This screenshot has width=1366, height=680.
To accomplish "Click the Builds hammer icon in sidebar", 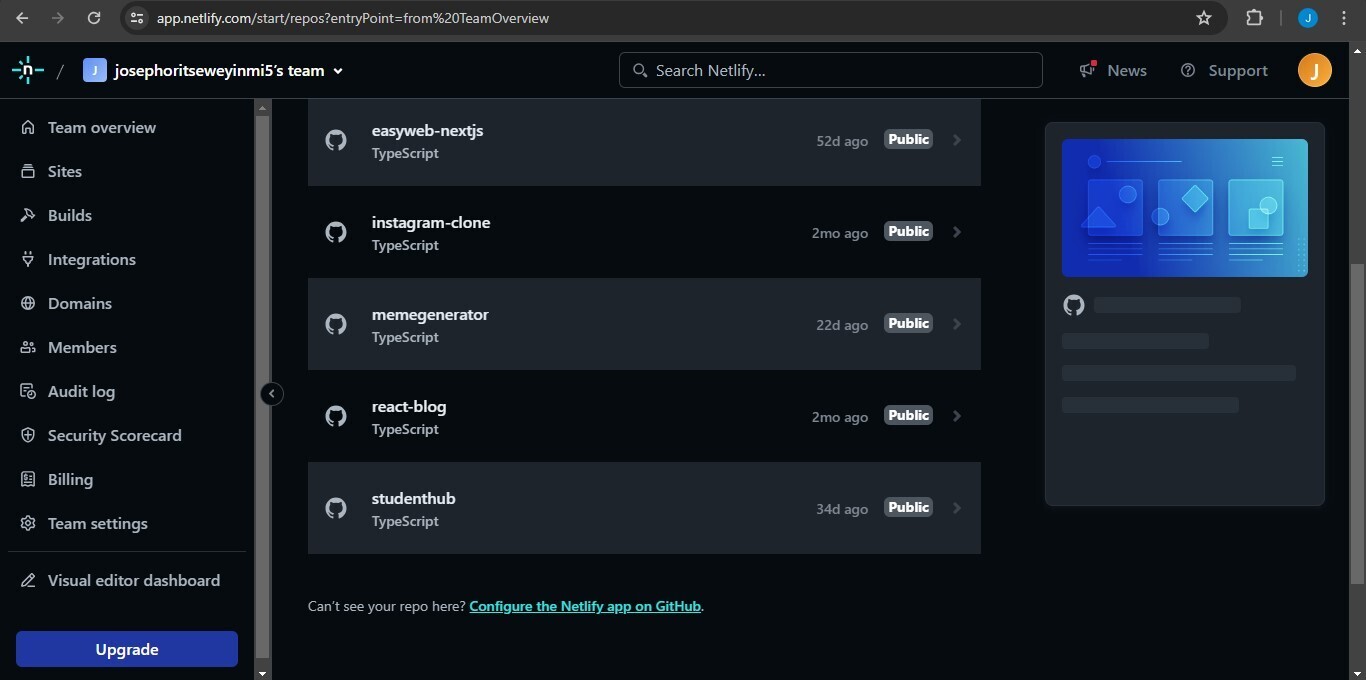I will click(x=28, y=215).
